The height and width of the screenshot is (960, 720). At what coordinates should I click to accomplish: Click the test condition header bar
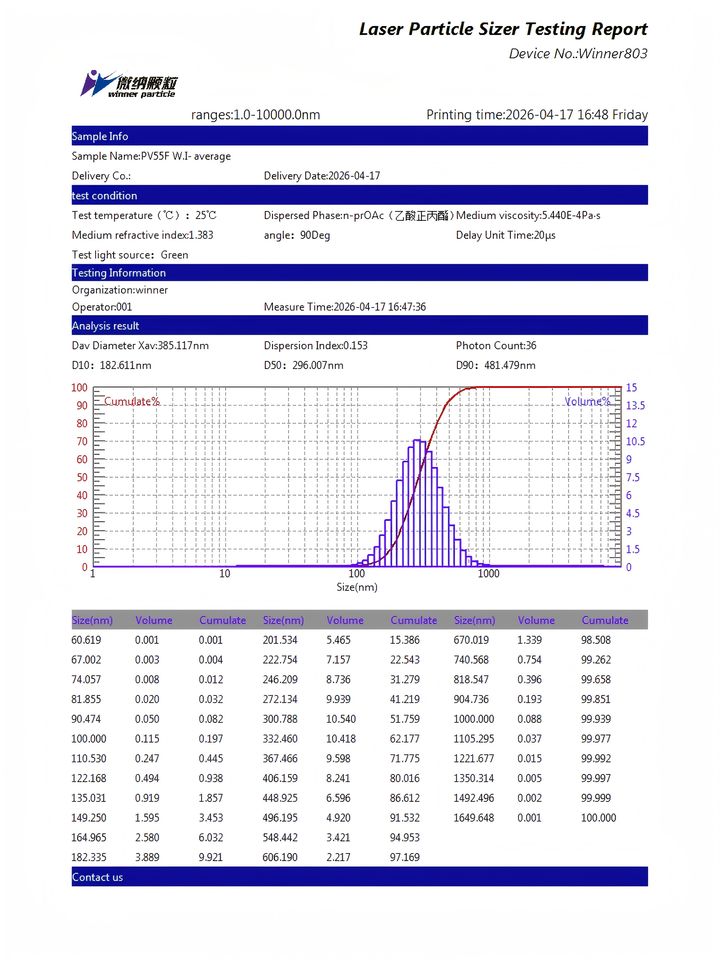[359, 195]
